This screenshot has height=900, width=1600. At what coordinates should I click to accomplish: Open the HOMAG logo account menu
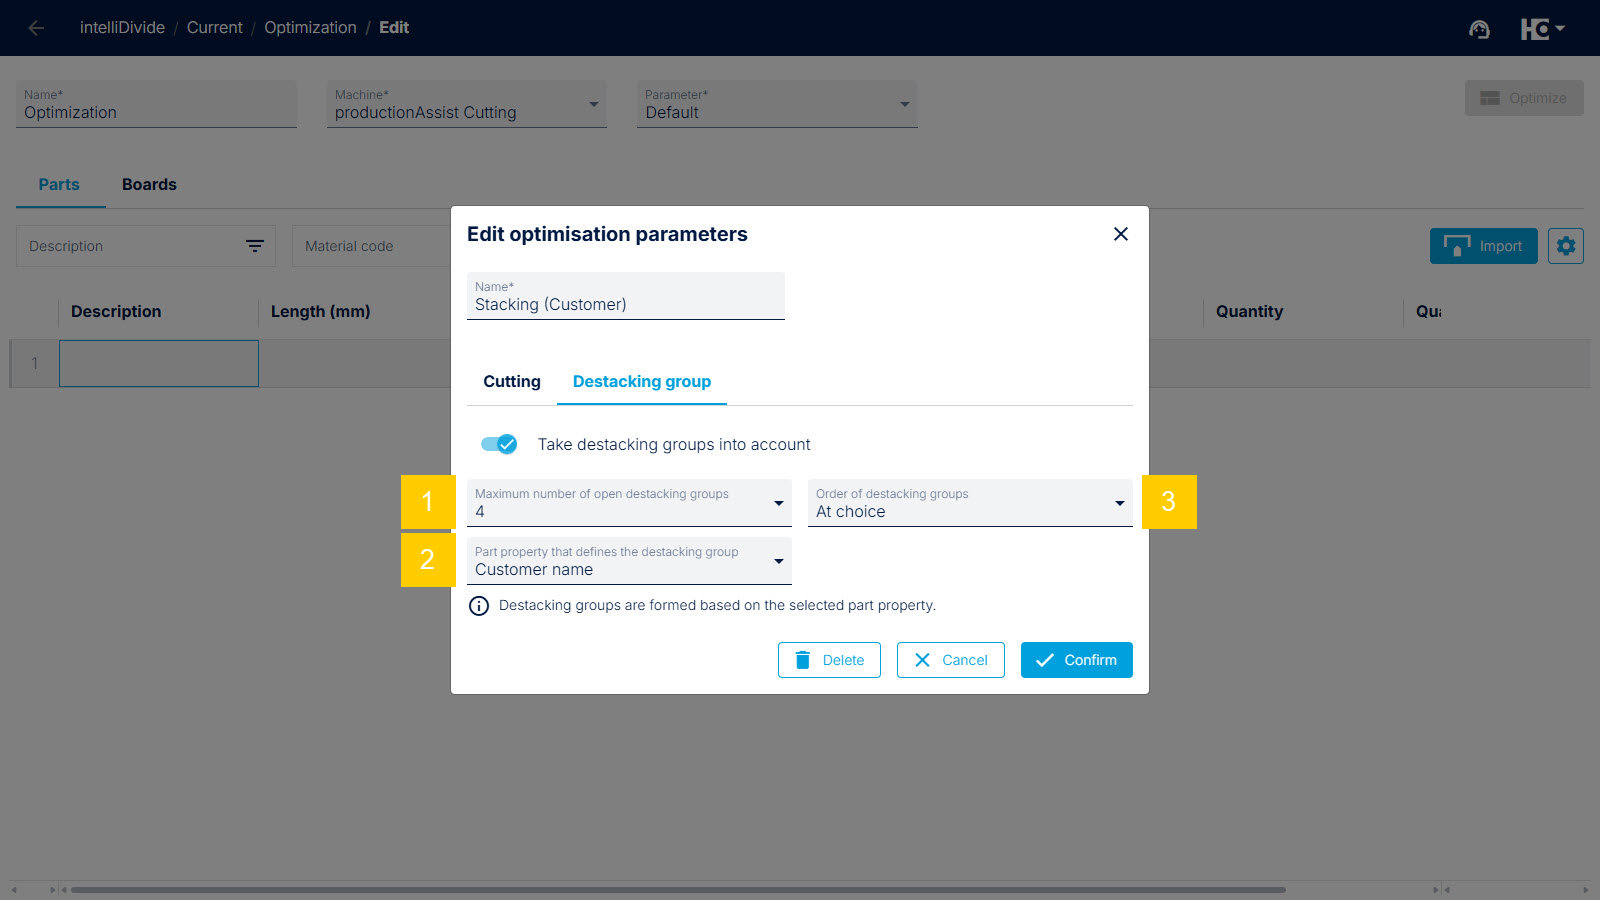[1542, 29]
